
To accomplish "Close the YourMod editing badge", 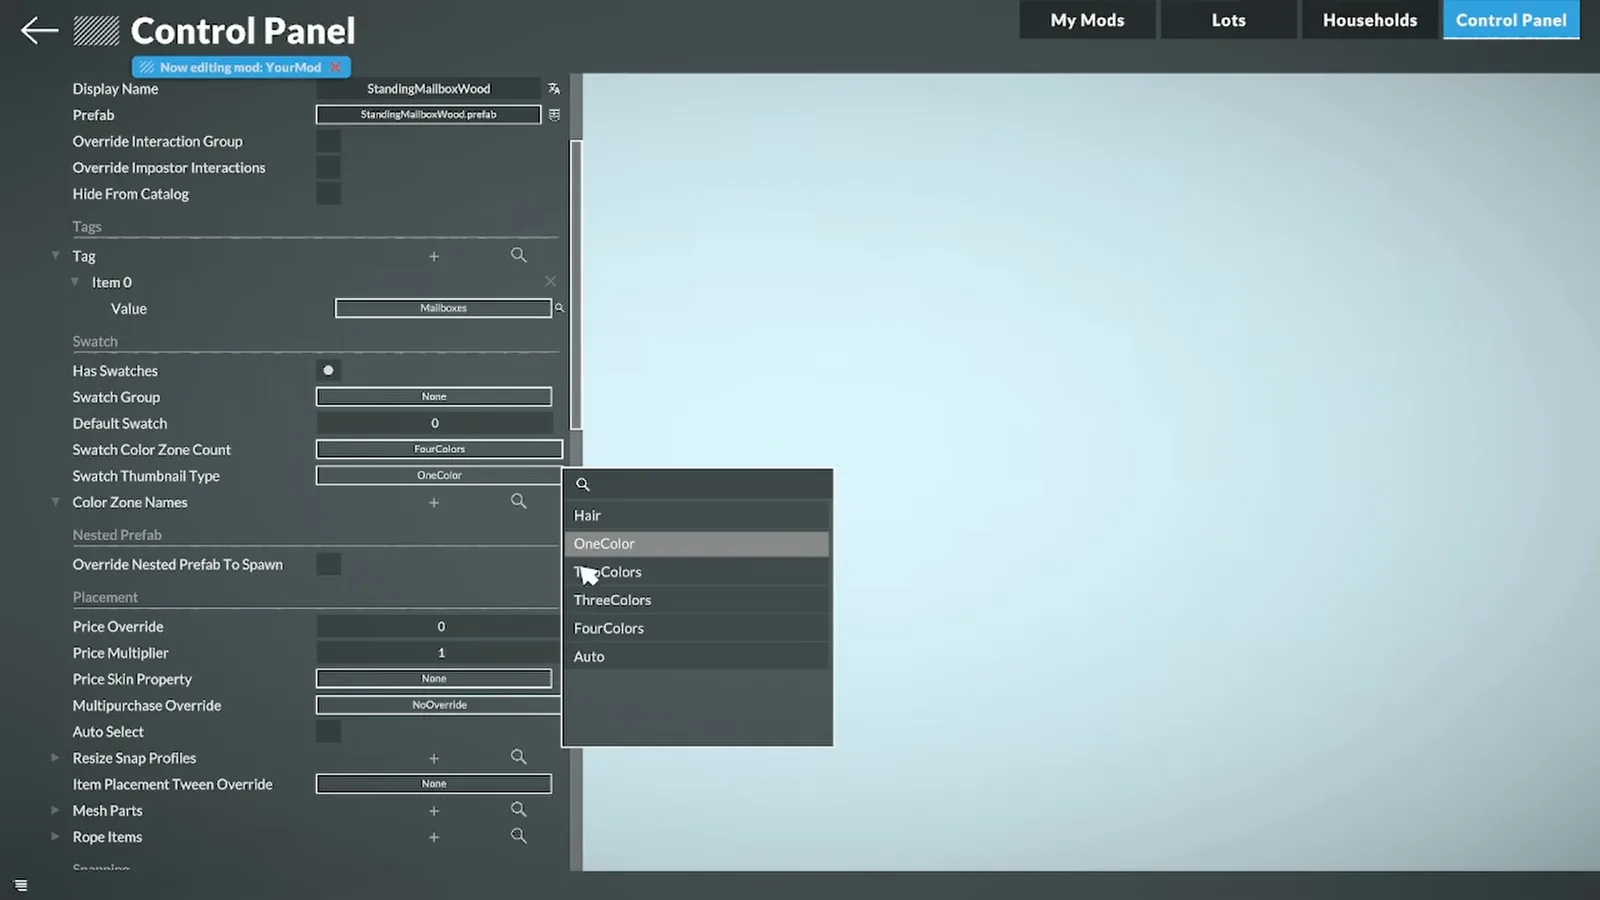I will 336,67.
